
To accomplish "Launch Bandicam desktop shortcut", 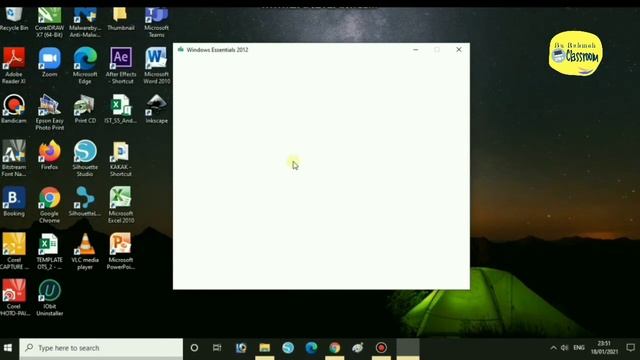I will [x=14, y=109].
